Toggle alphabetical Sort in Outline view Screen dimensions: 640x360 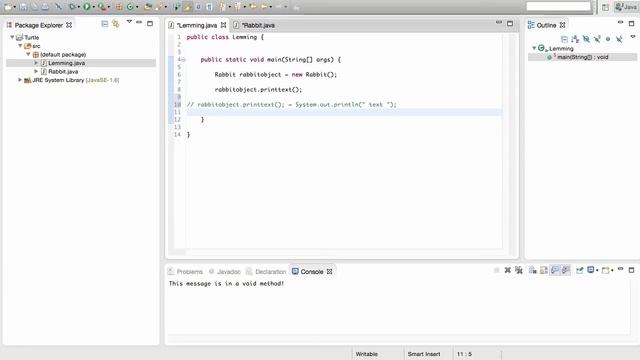(575, 39)
